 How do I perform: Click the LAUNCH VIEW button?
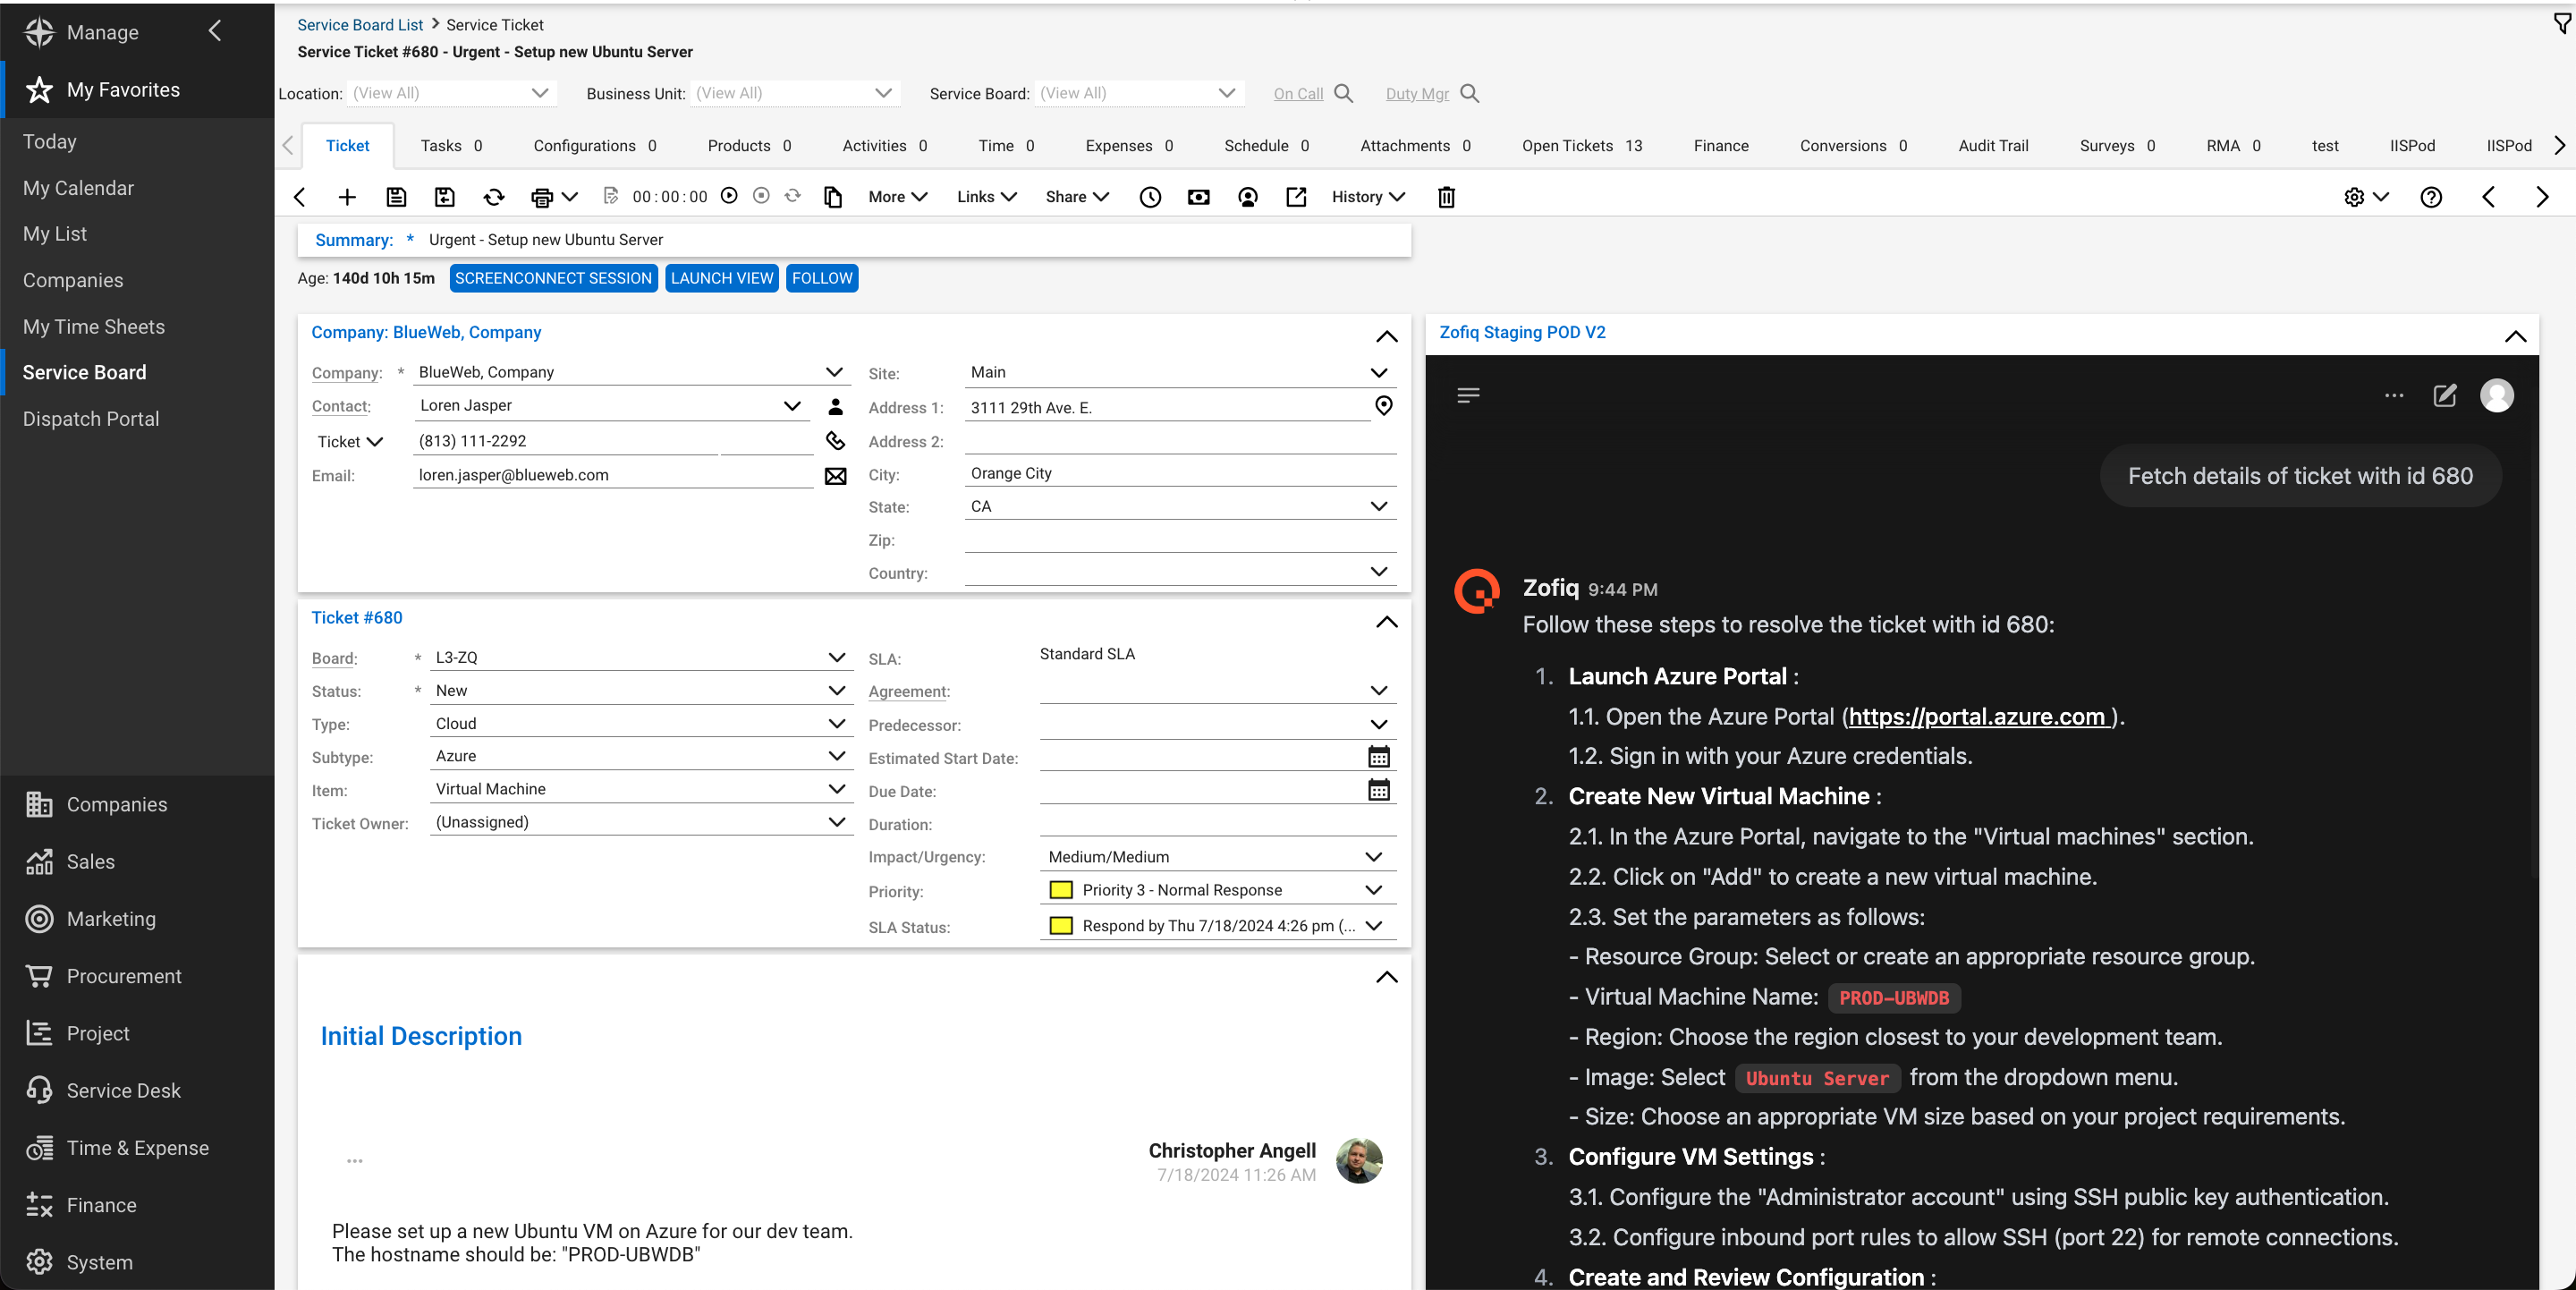tap(722, 278)
